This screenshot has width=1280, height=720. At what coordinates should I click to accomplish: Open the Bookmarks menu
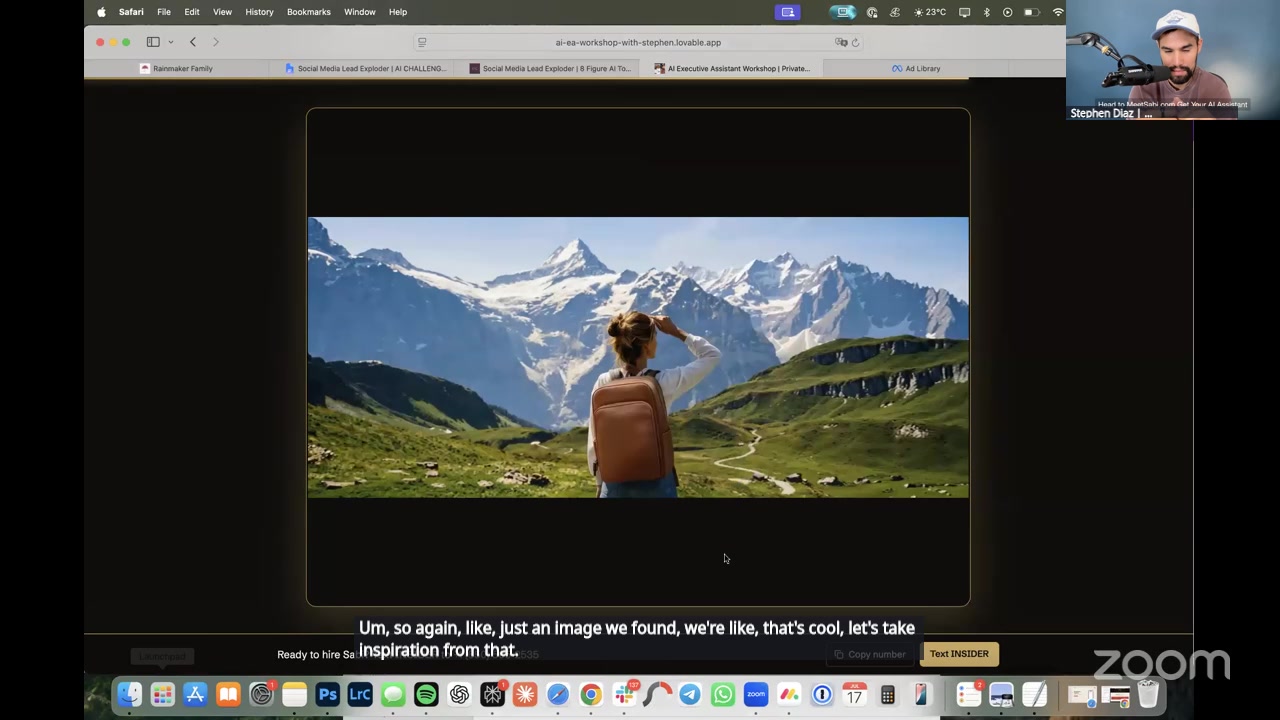tap(309, 12)
